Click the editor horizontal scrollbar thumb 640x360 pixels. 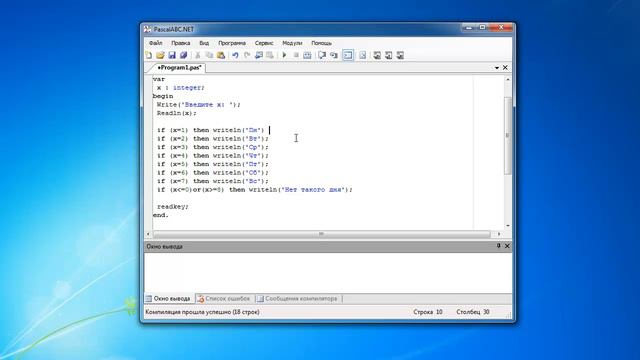point(322,234)
